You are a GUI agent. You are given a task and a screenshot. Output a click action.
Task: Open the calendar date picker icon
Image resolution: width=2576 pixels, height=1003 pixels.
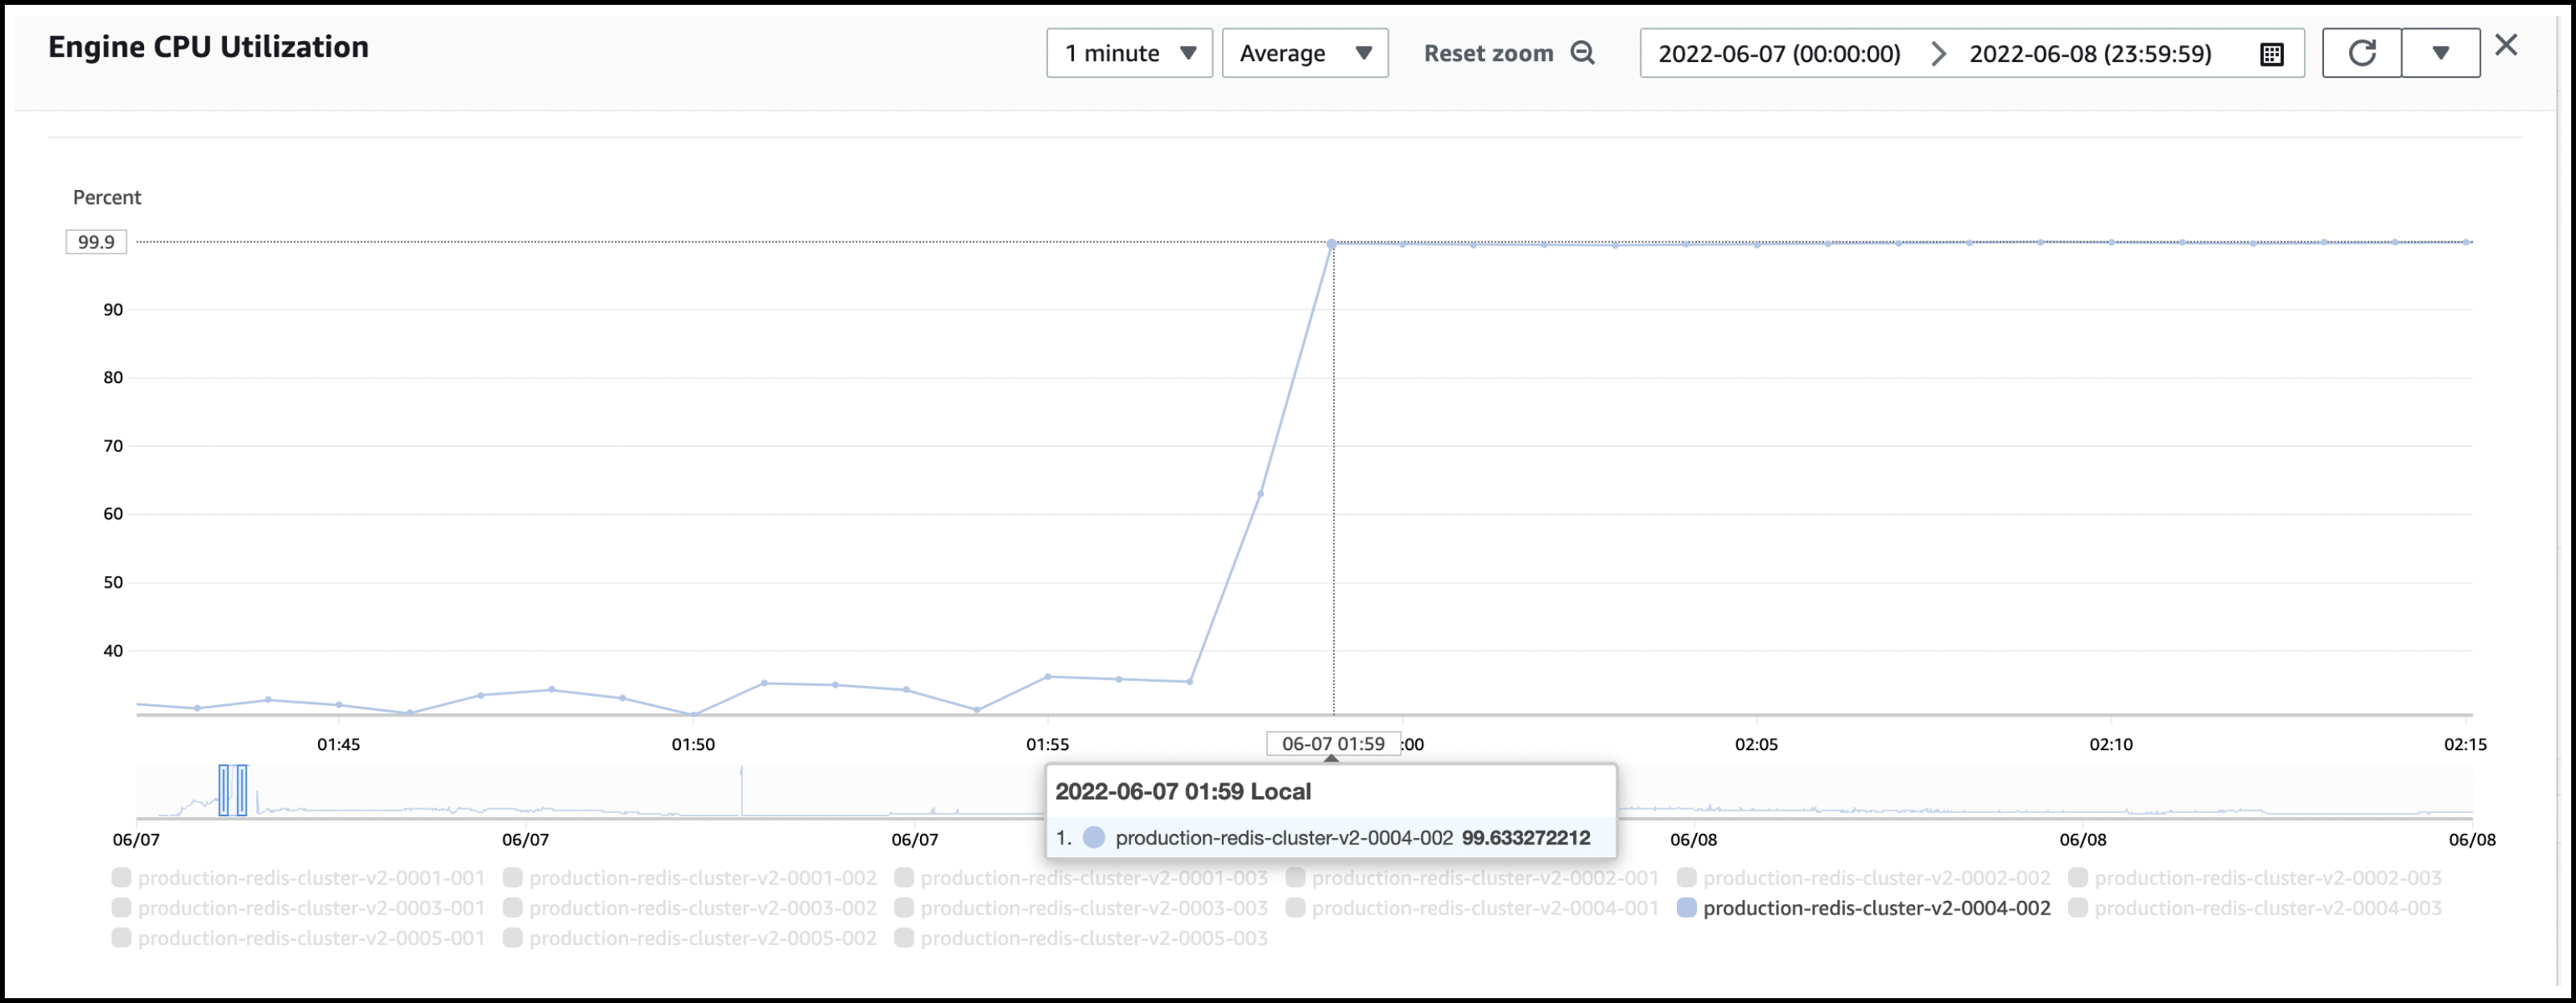[2271, 54]
